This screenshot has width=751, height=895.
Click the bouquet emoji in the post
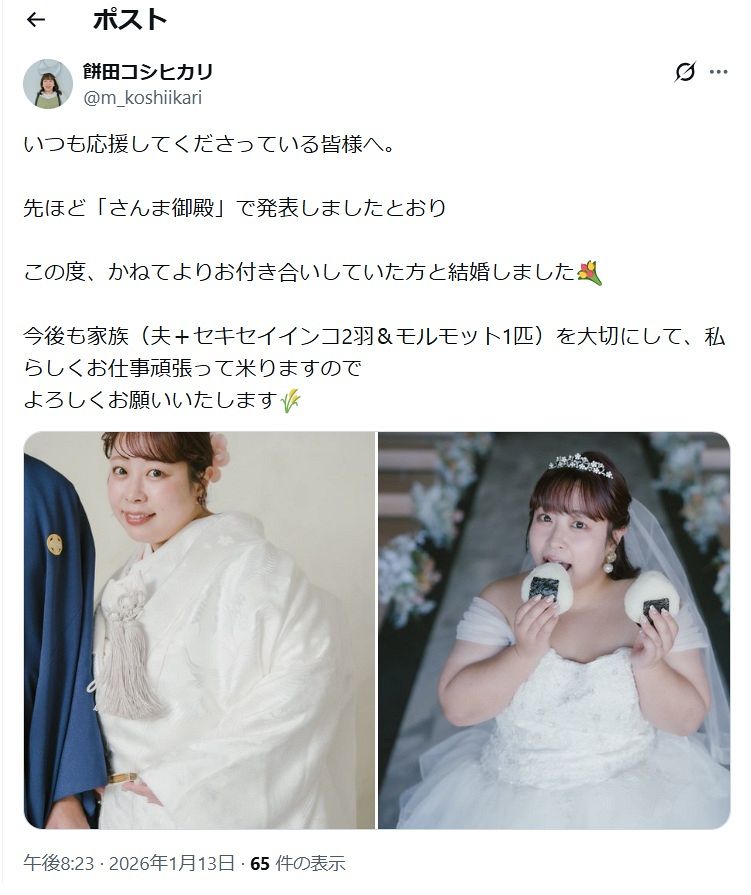coord(590,273)
